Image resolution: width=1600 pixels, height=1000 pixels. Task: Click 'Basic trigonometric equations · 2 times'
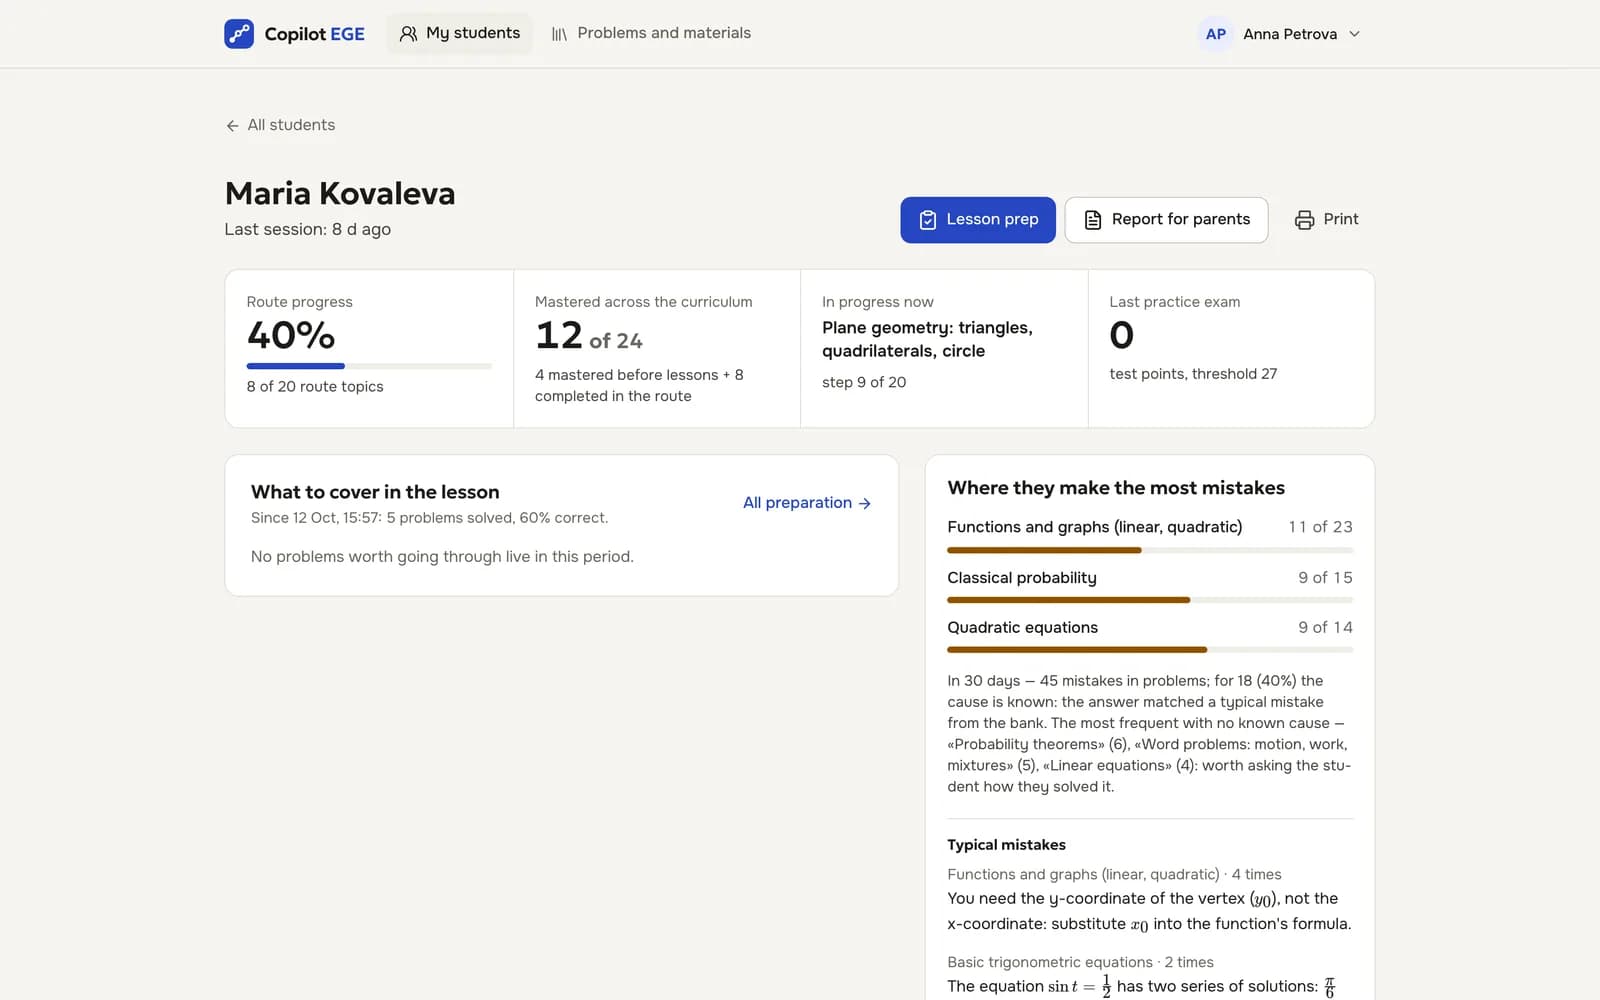(x=1080, y=962)
